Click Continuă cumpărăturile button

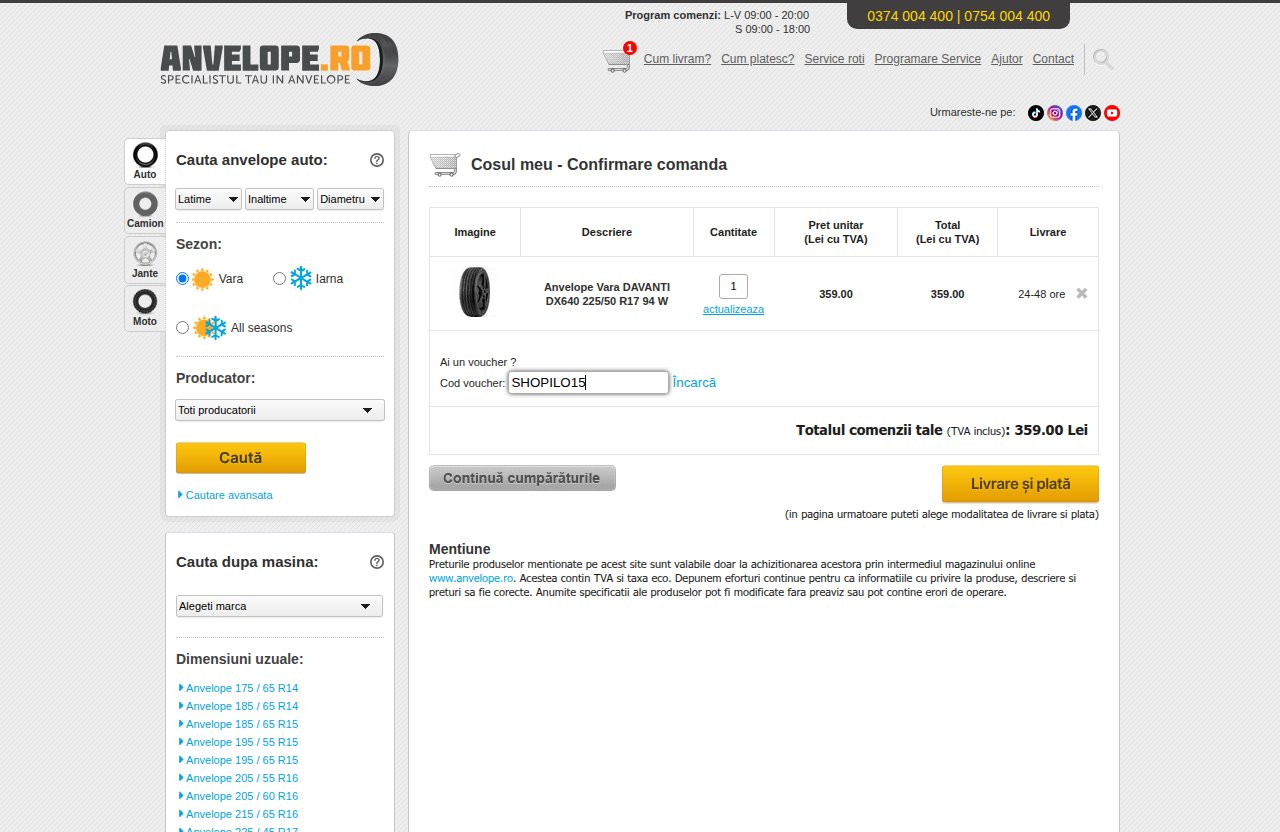[x=522, y=478]
